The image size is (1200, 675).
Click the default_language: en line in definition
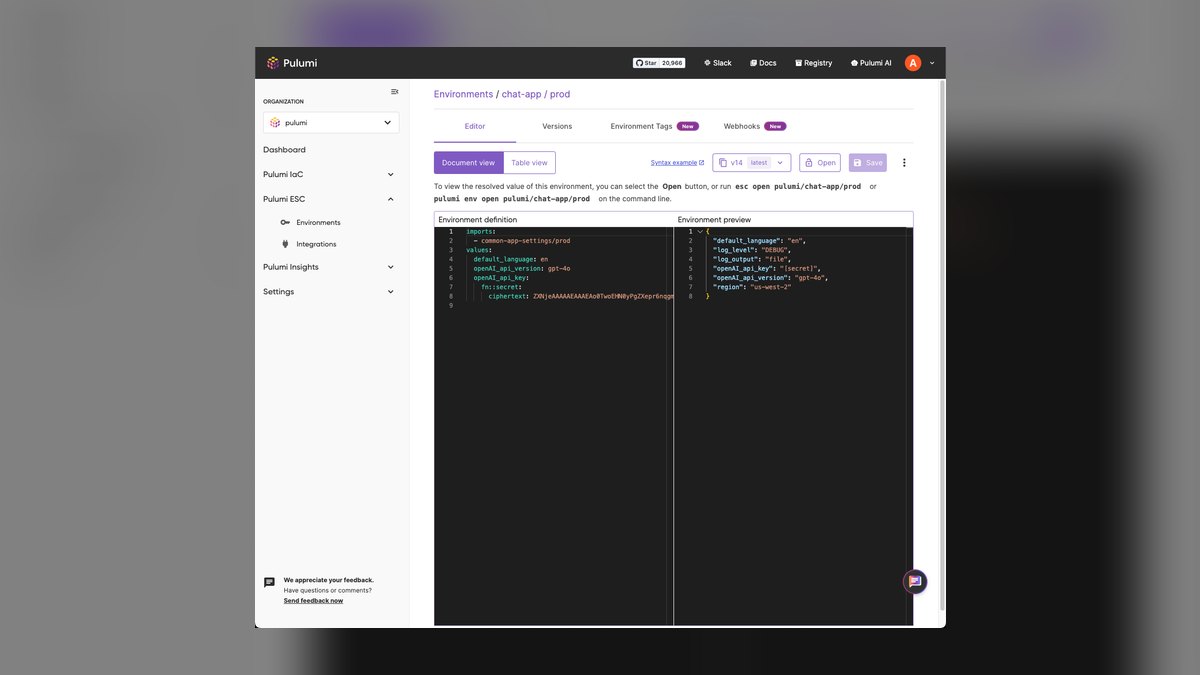[511, 259]
